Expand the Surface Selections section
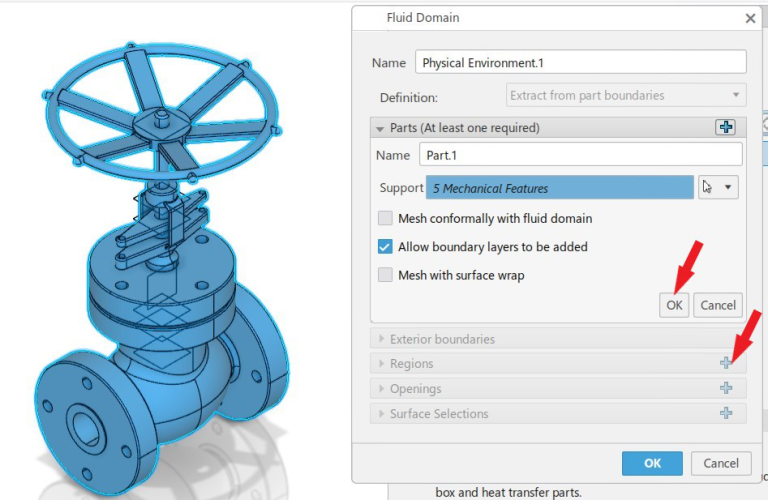Image resolution: width=768 pixels, height=500 pixels. click(381, 413)
